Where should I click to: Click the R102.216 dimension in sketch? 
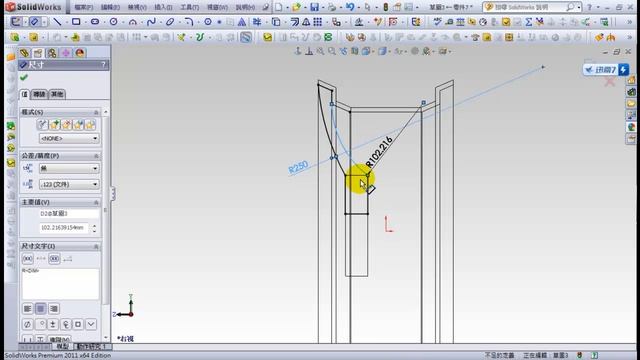(379, 152)
